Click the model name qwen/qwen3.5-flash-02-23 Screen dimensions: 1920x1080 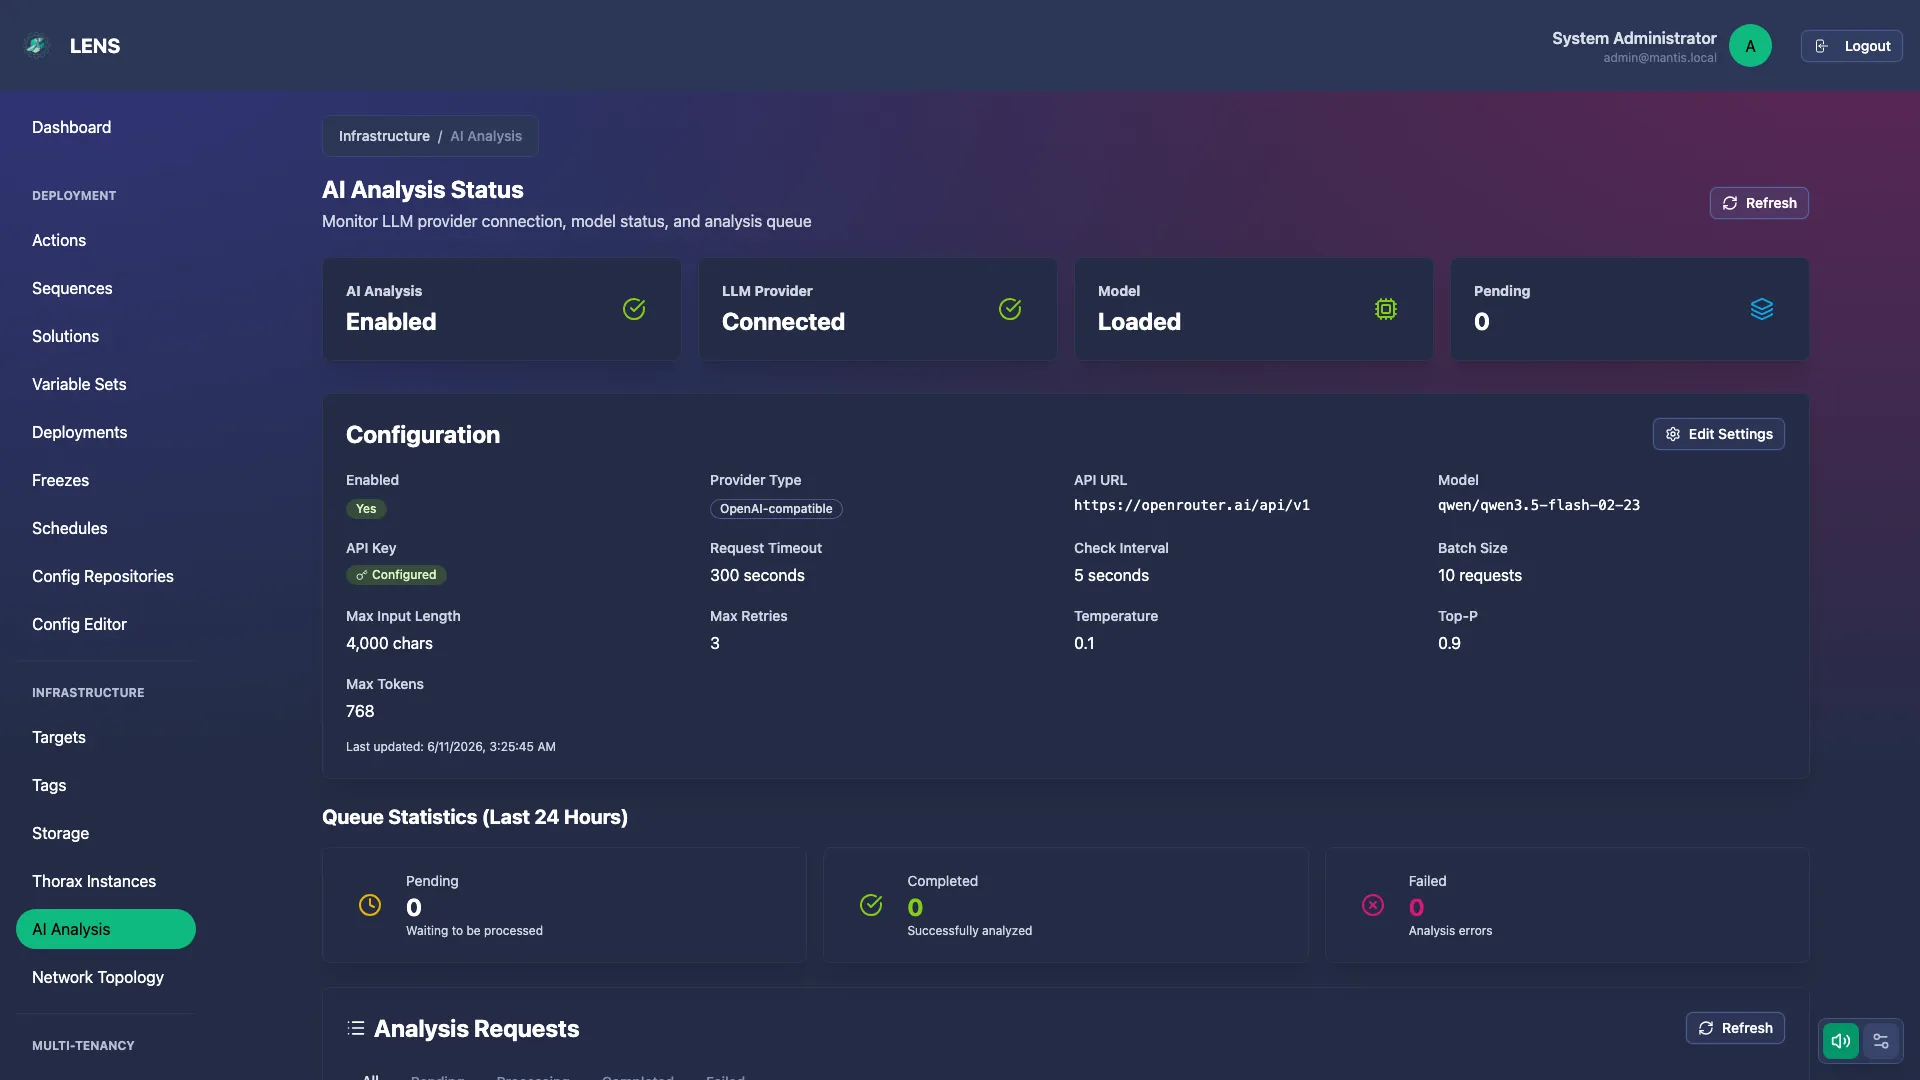(1539, 505)
